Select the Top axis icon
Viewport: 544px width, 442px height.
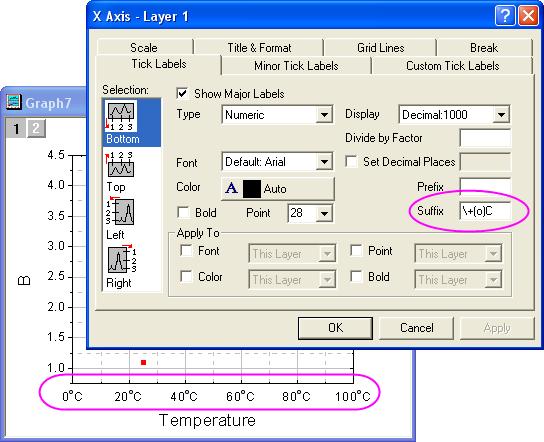tap(120, 164)
